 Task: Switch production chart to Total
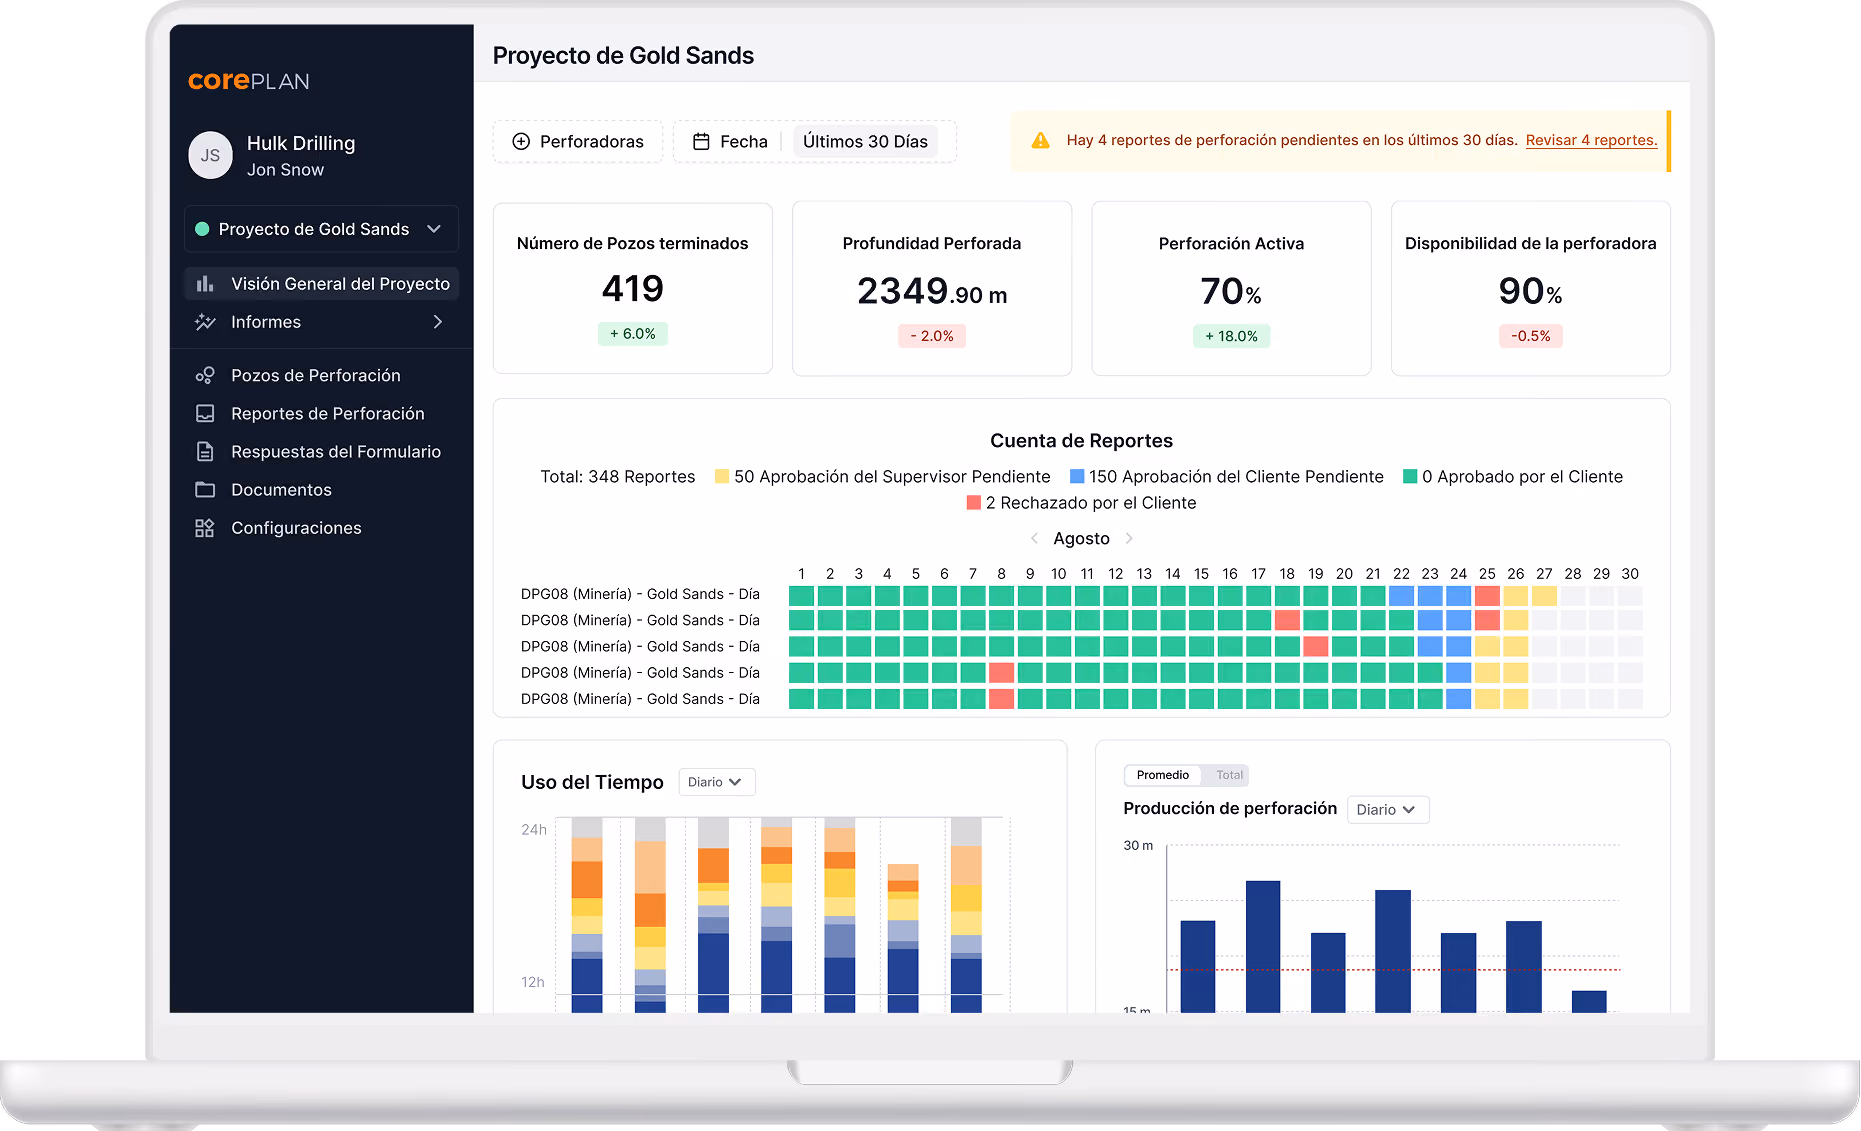(1229, 775)
